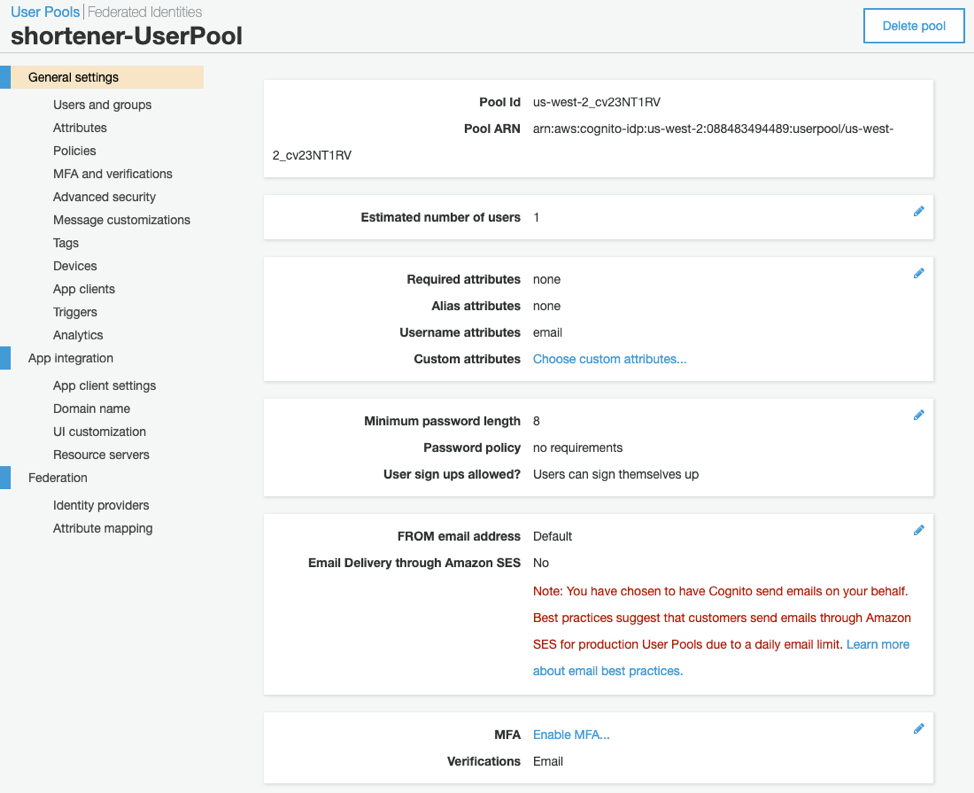
Task: Open the Triggers settings page
Action: point(74,311)
